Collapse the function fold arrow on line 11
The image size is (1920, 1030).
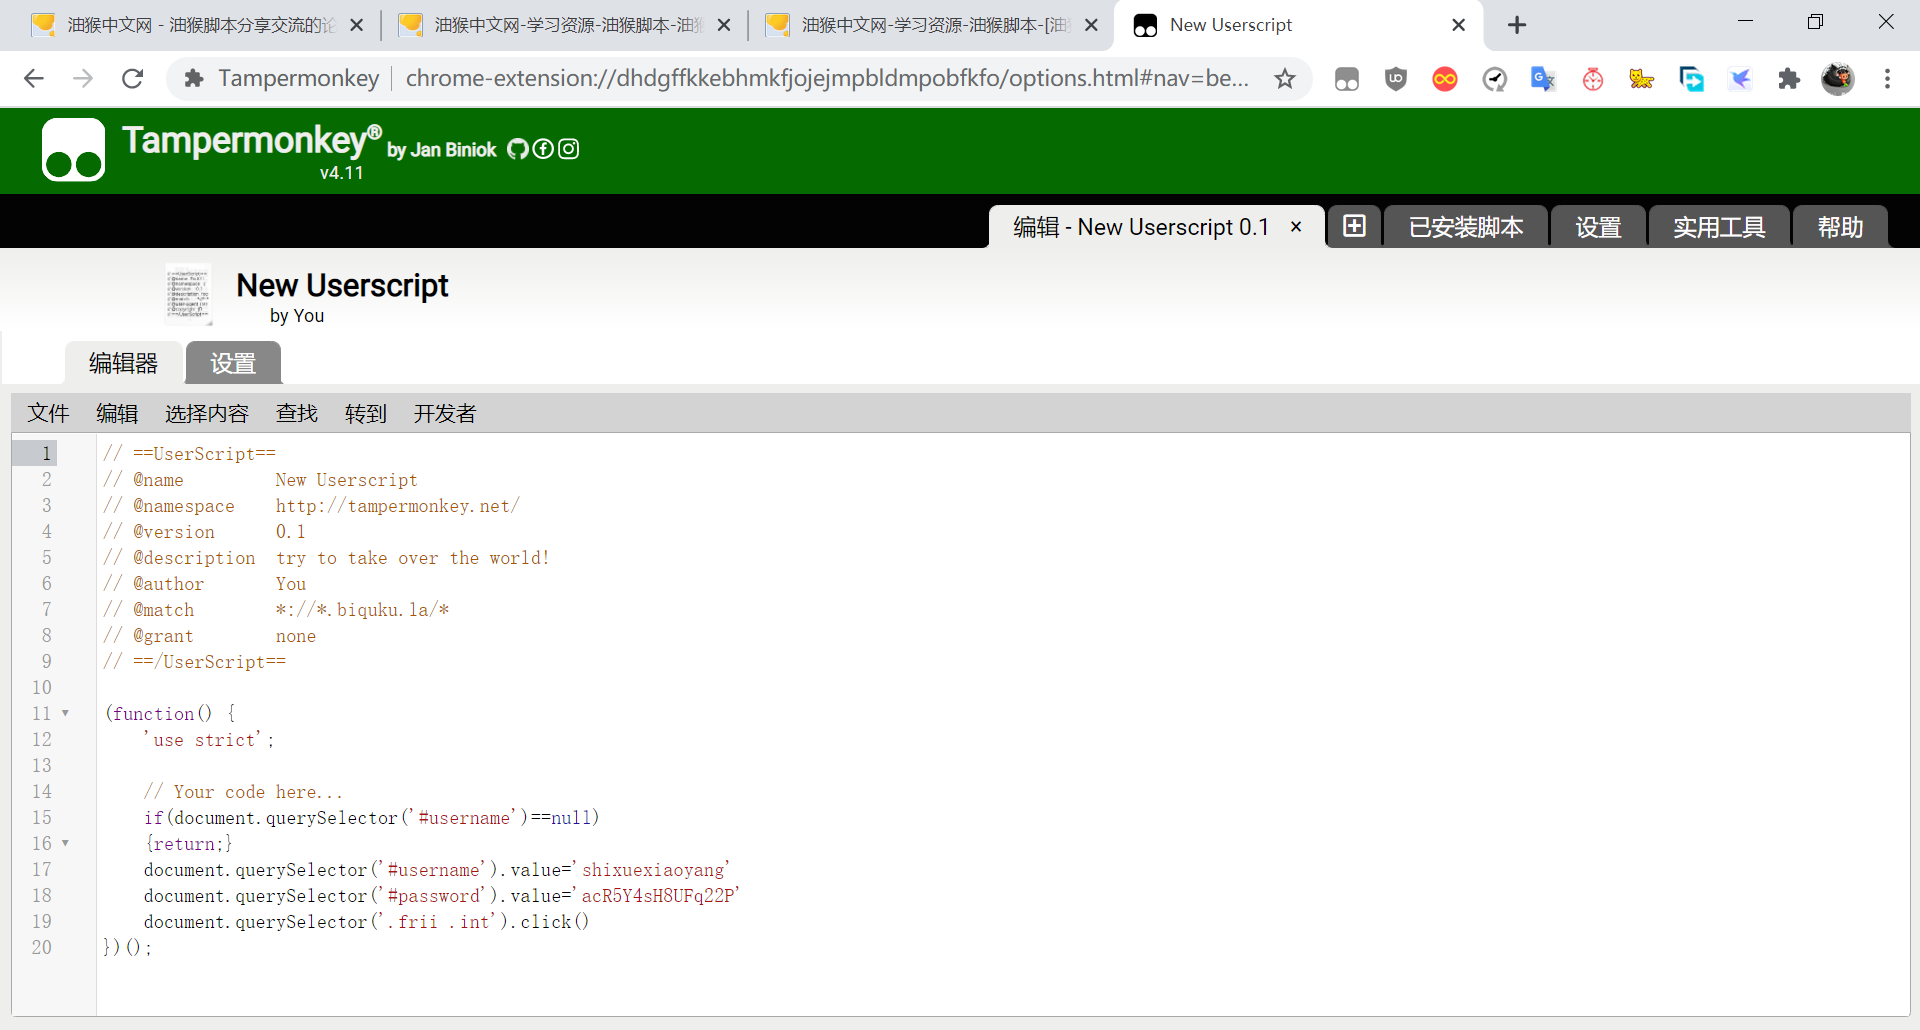click(x=66, y=713)
